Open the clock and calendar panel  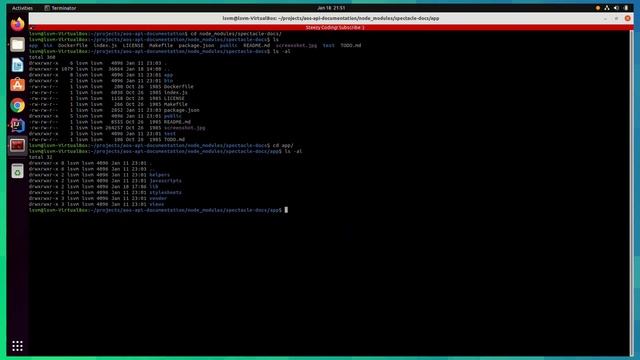coord(331,8)
